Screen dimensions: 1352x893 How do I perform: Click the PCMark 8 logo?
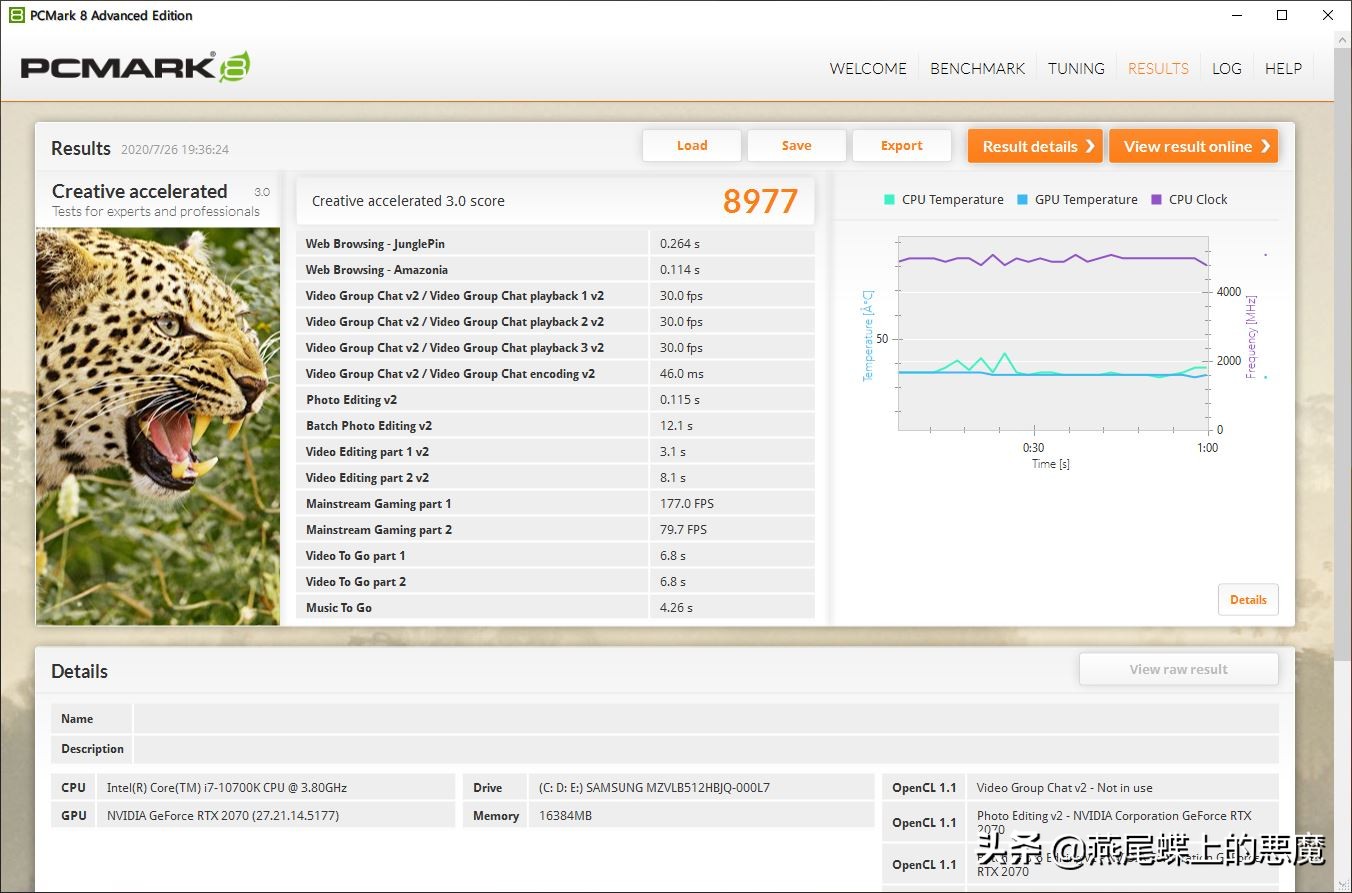pos(135,67)
